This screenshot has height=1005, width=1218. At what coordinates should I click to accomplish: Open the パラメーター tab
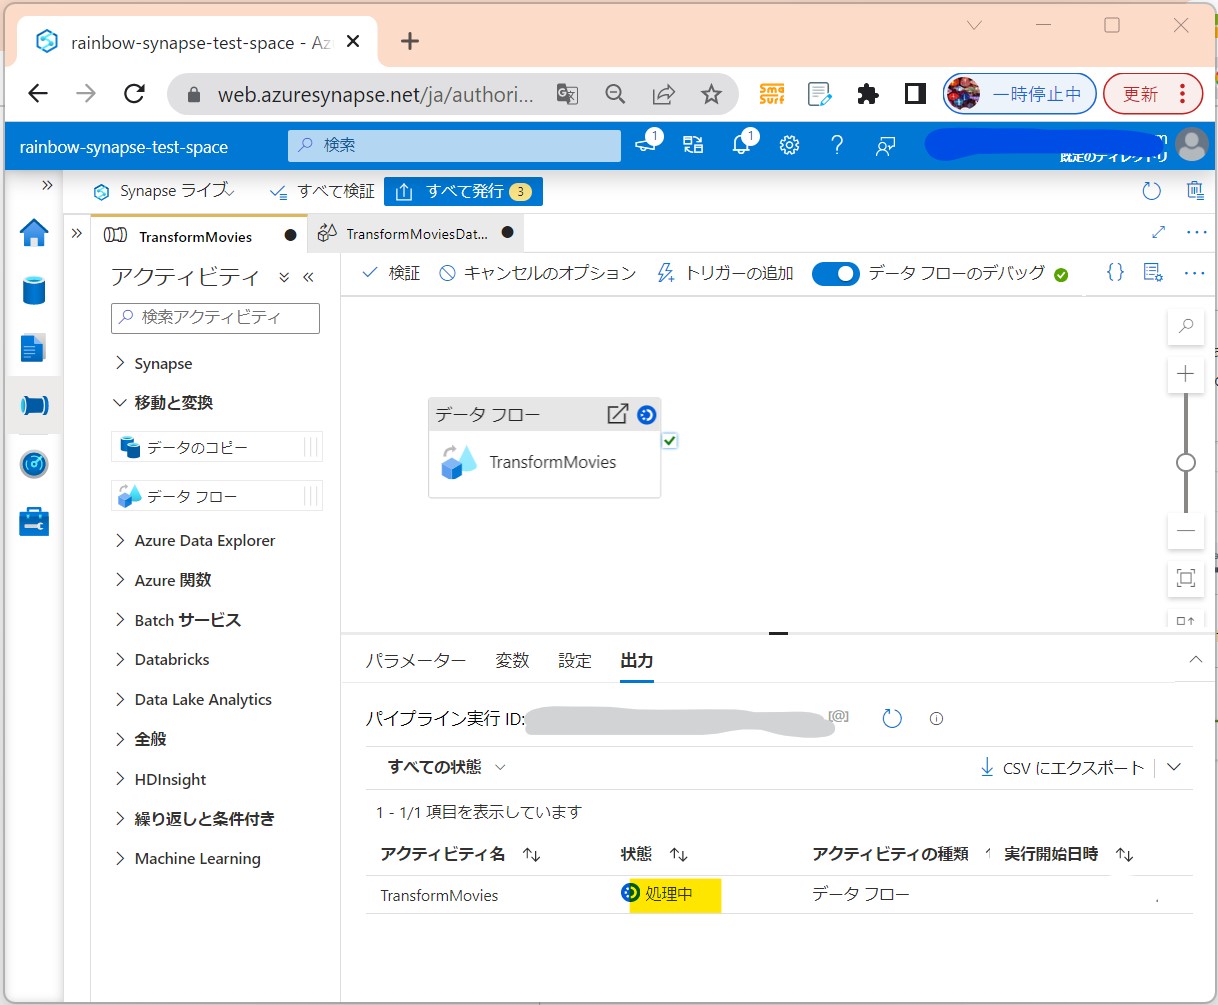click(415, 661)
